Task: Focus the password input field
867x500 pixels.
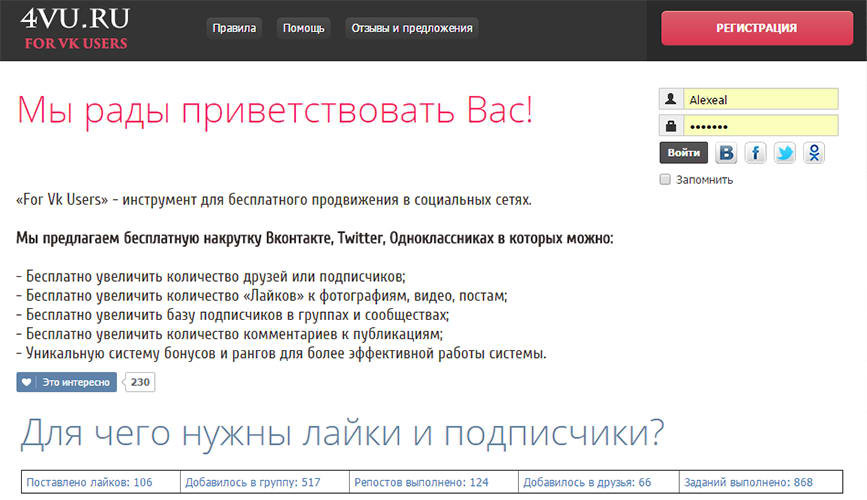Action: coord(761,126)
